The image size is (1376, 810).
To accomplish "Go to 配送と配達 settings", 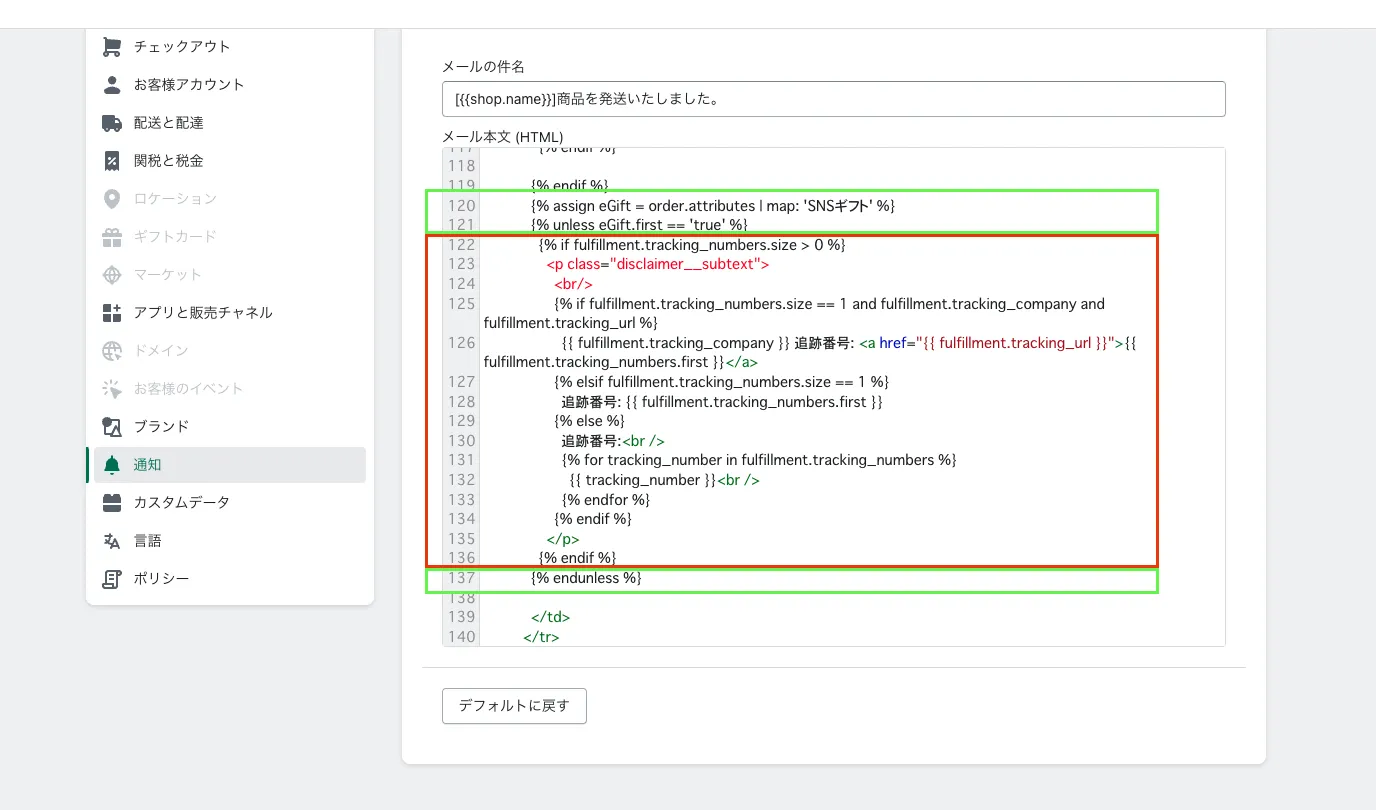I will (x=169, y=123).
